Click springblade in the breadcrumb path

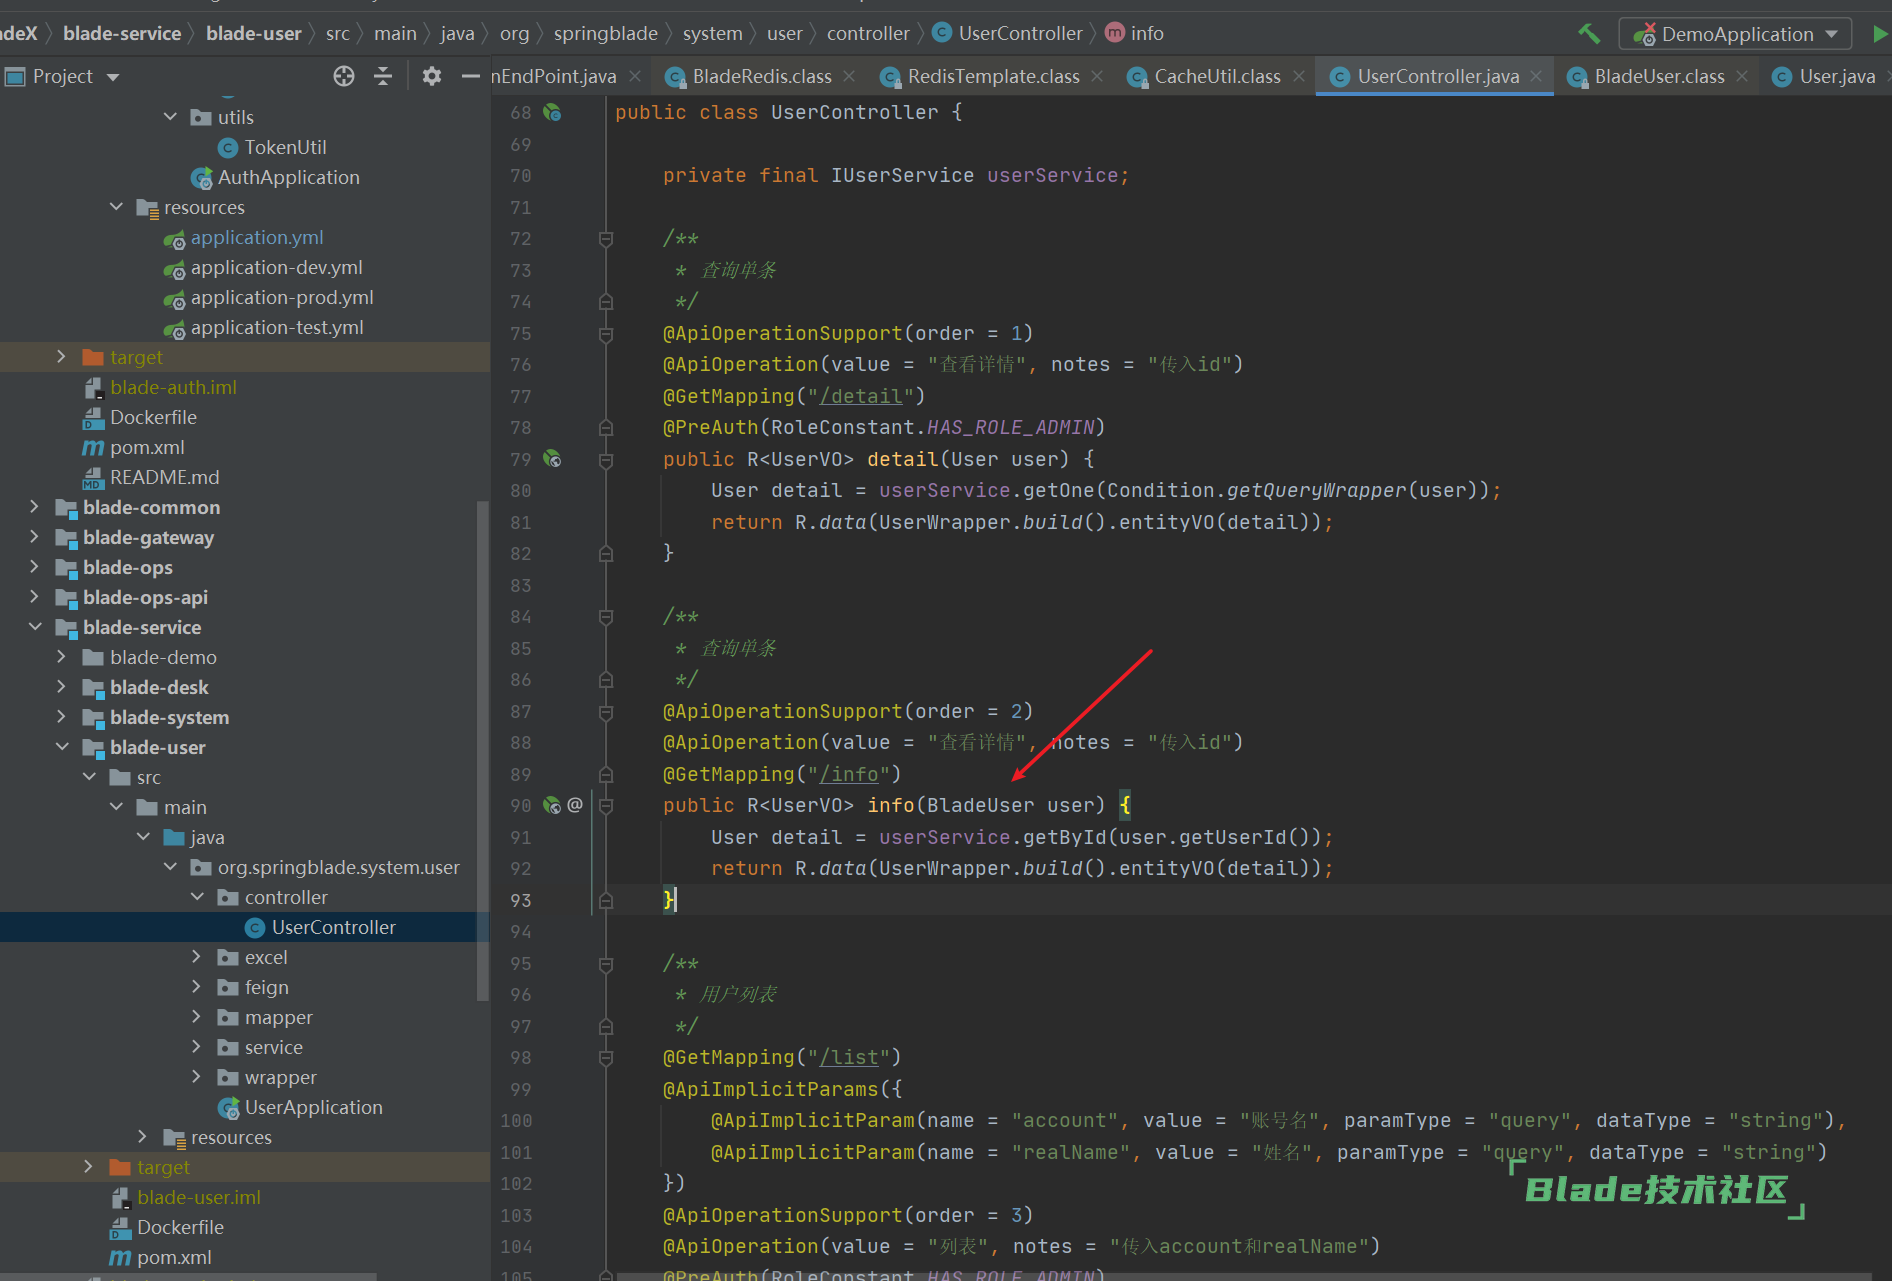click(x=605, y=34)
